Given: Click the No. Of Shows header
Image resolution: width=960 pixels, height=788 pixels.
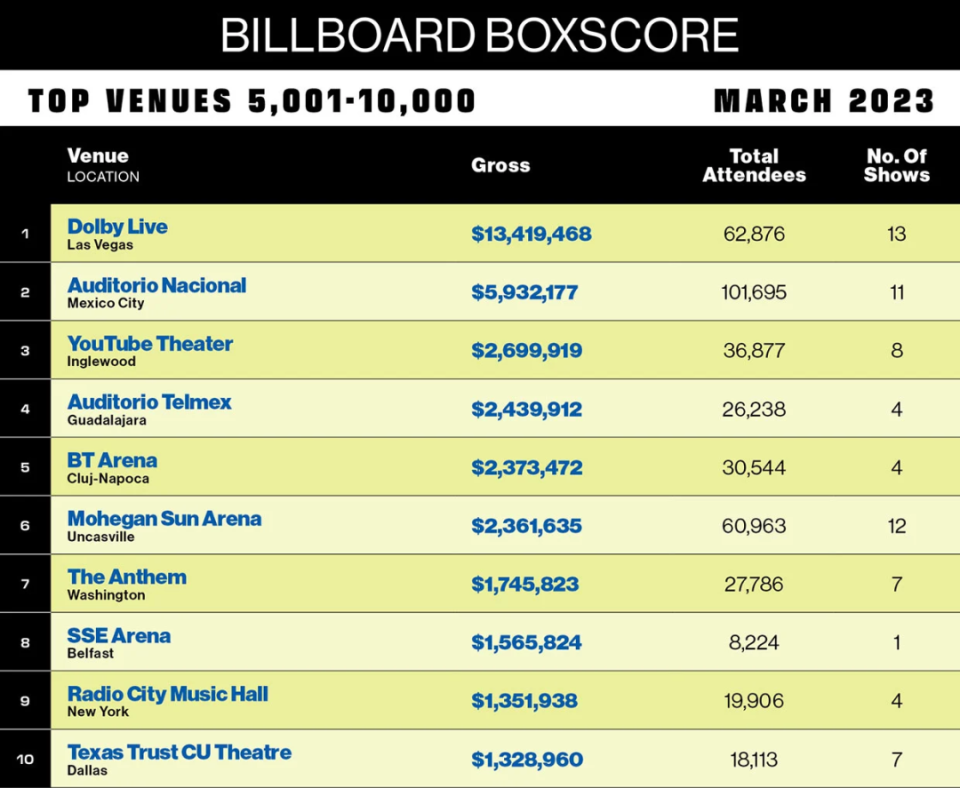Looking at the screenshot, I should pos(897,165).
